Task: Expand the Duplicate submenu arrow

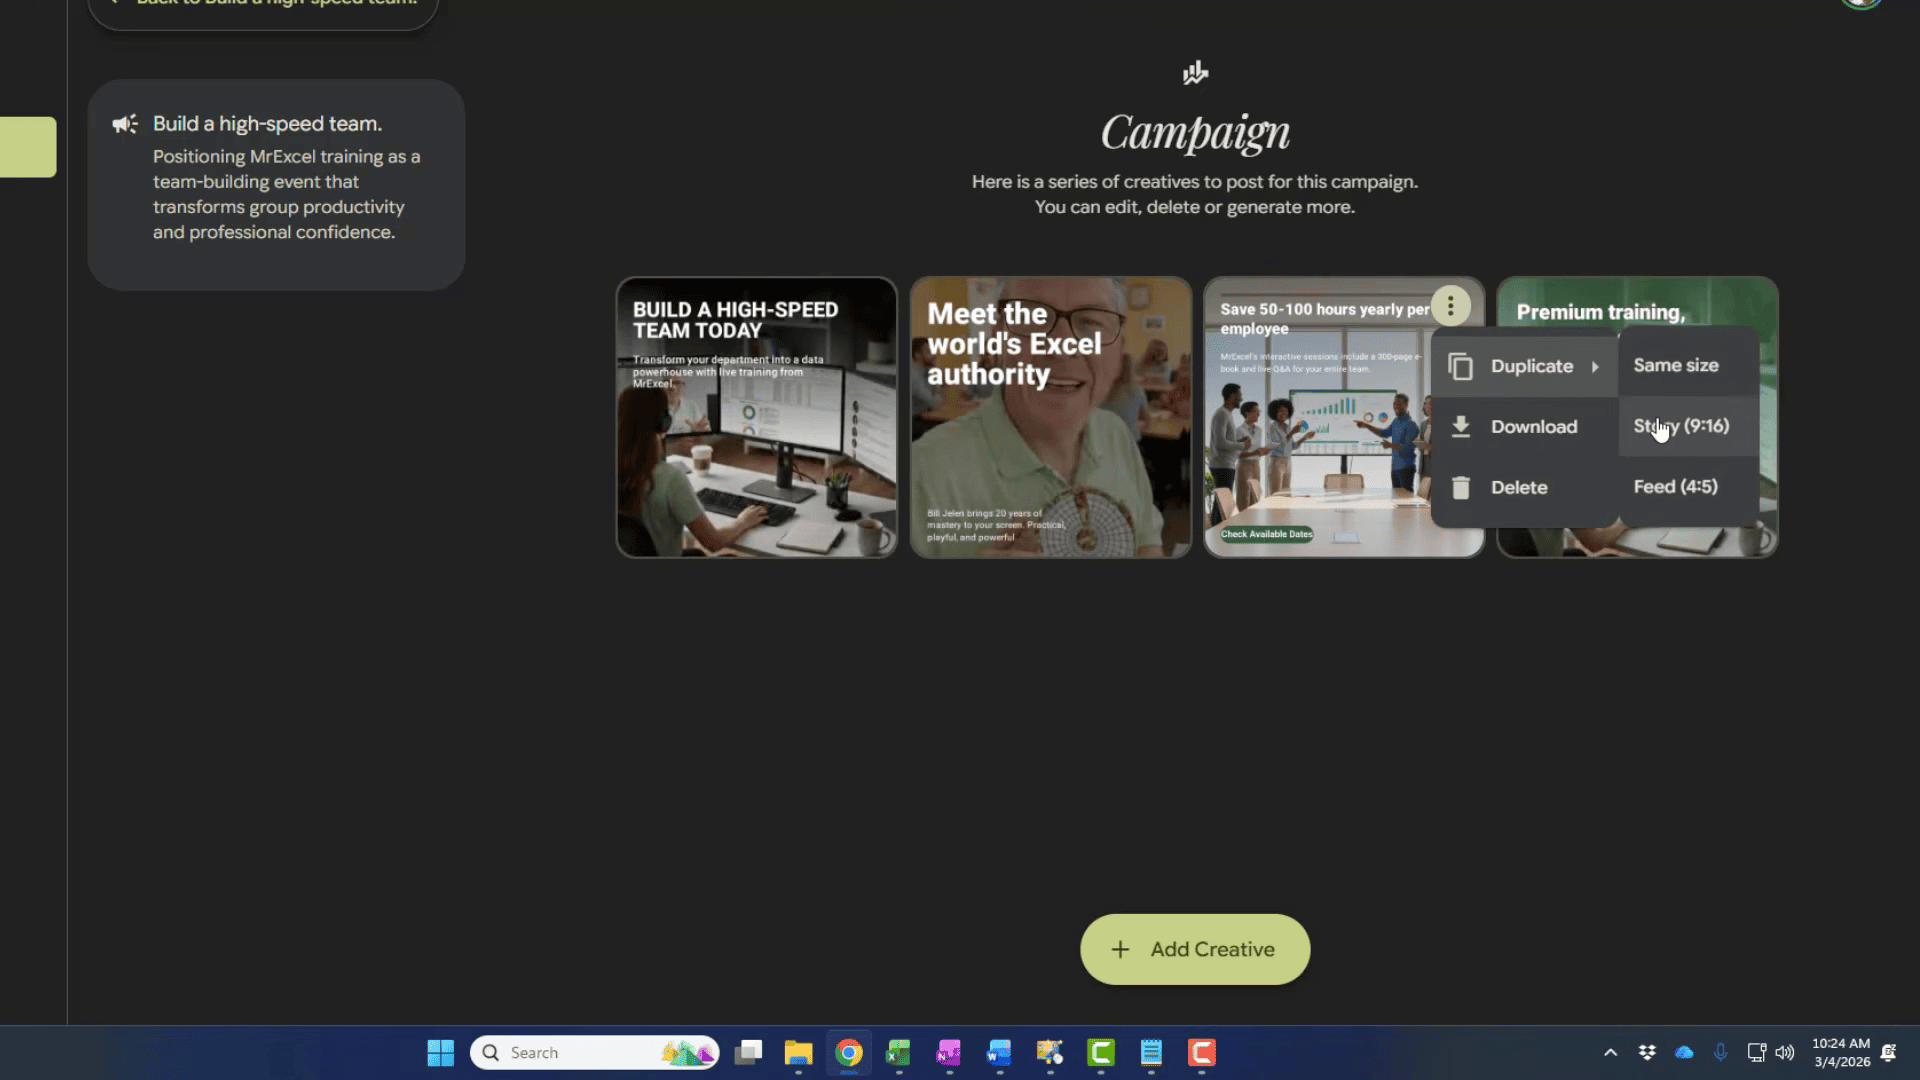Action: (x=1595, y=367)
